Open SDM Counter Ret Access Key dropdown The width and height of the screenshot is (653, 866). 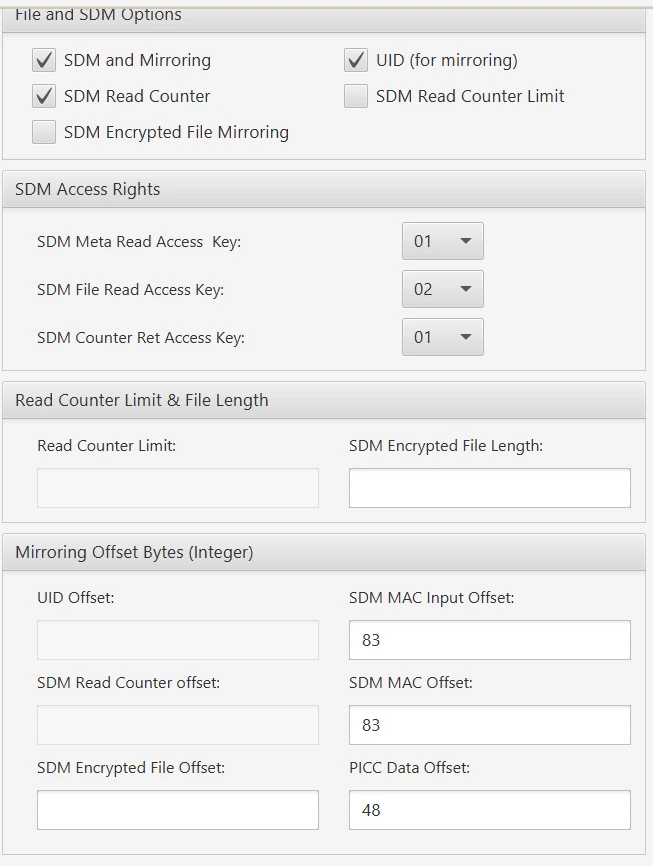point(443,337)
